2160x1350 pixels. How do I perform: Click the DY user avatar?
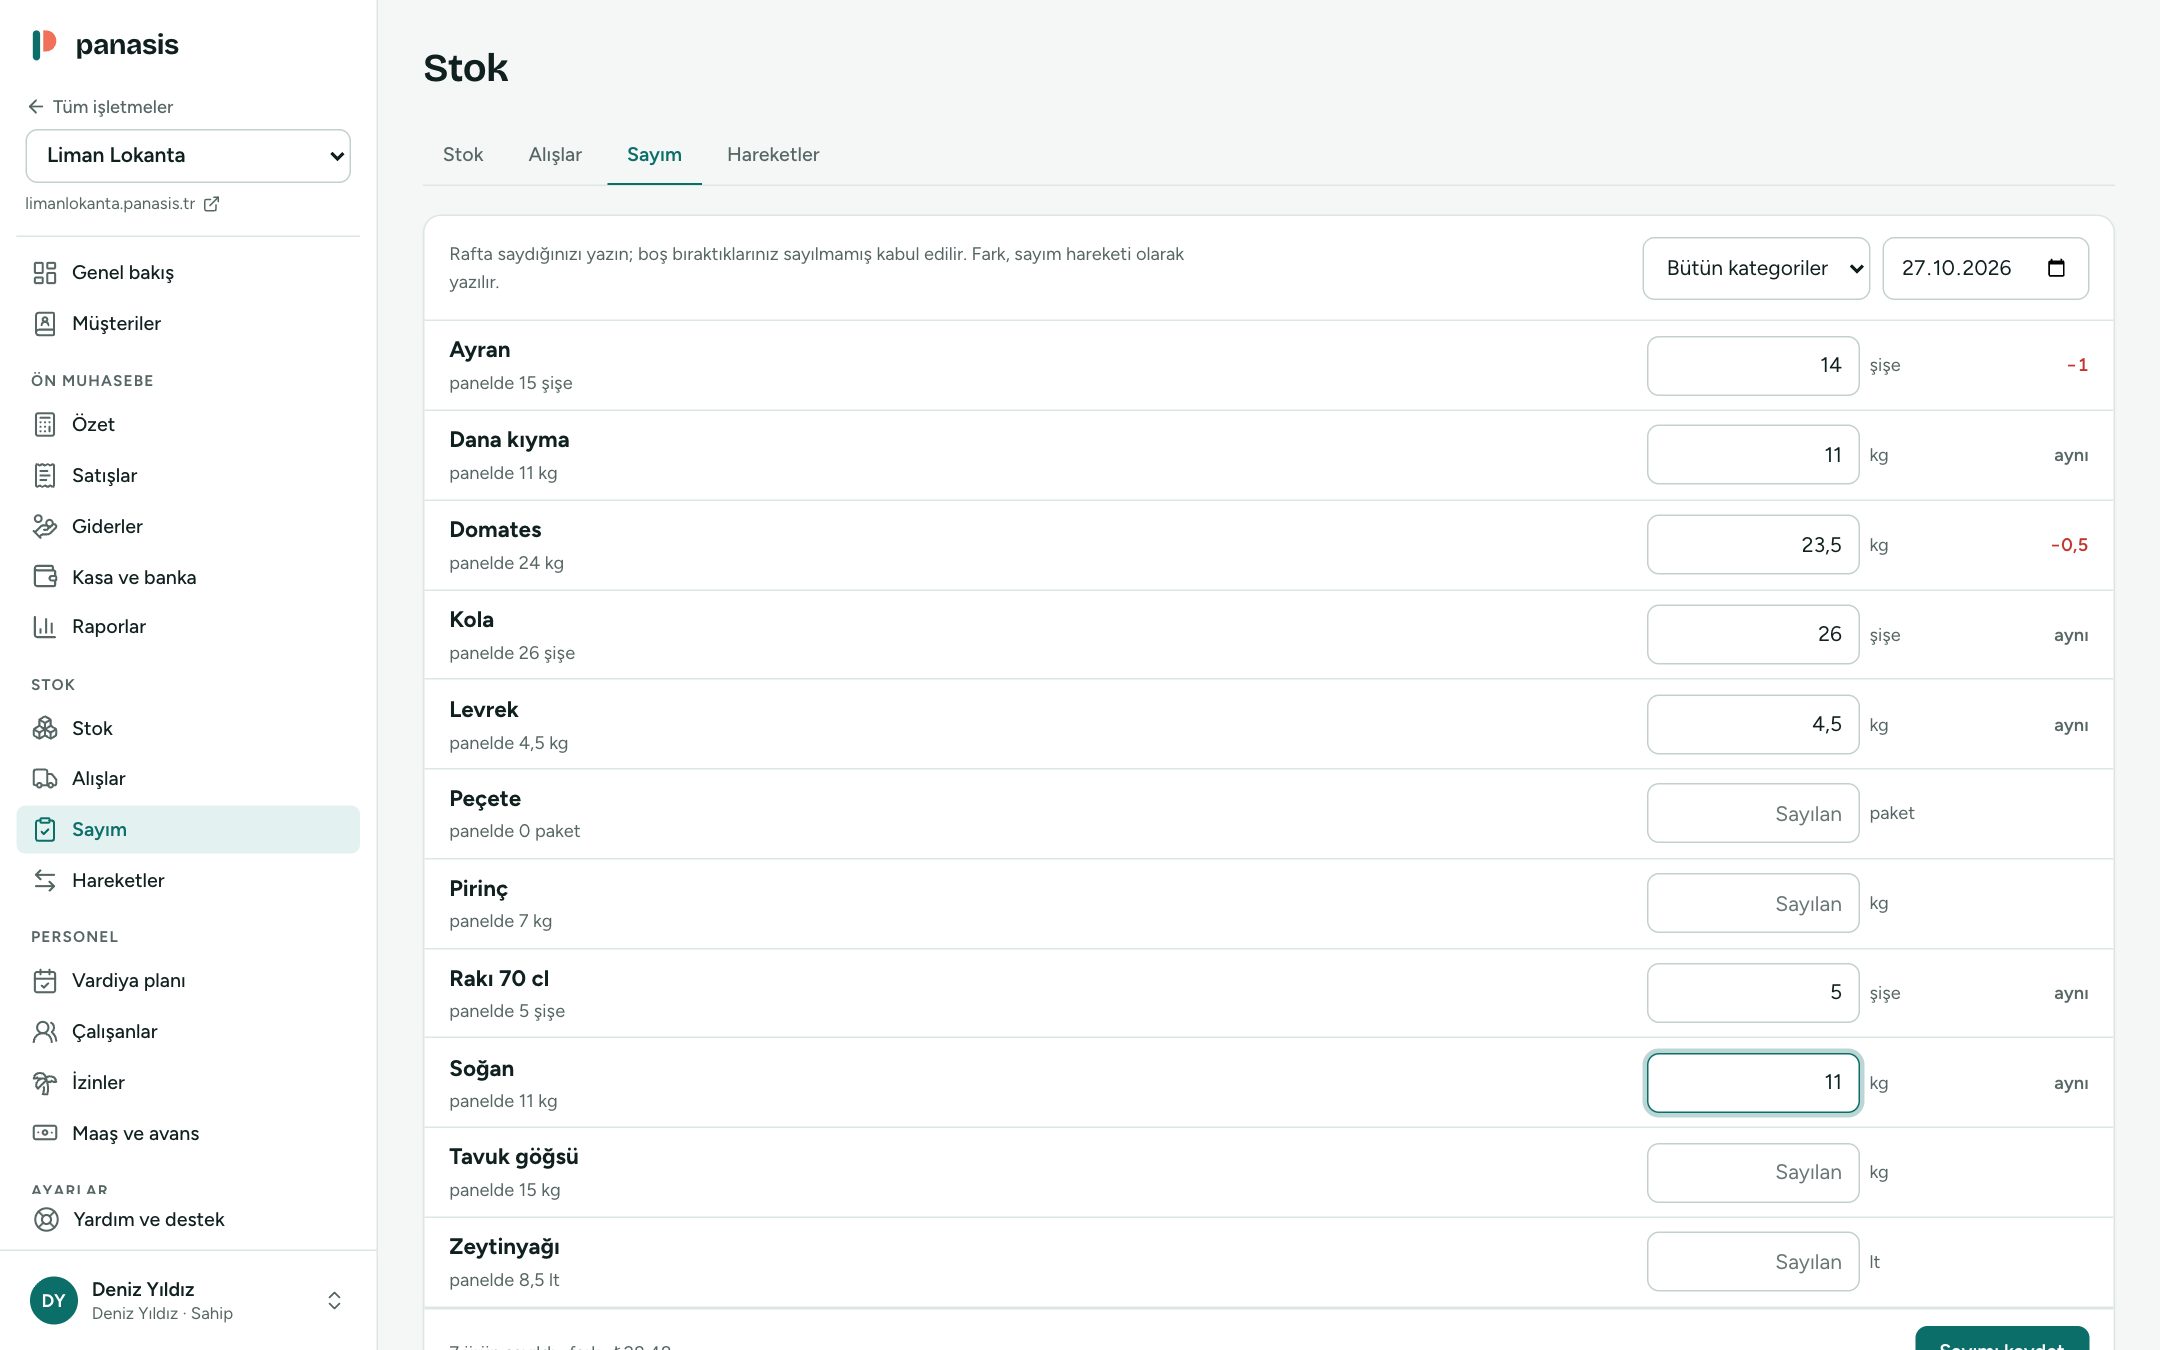click(x=54, y=1301)
